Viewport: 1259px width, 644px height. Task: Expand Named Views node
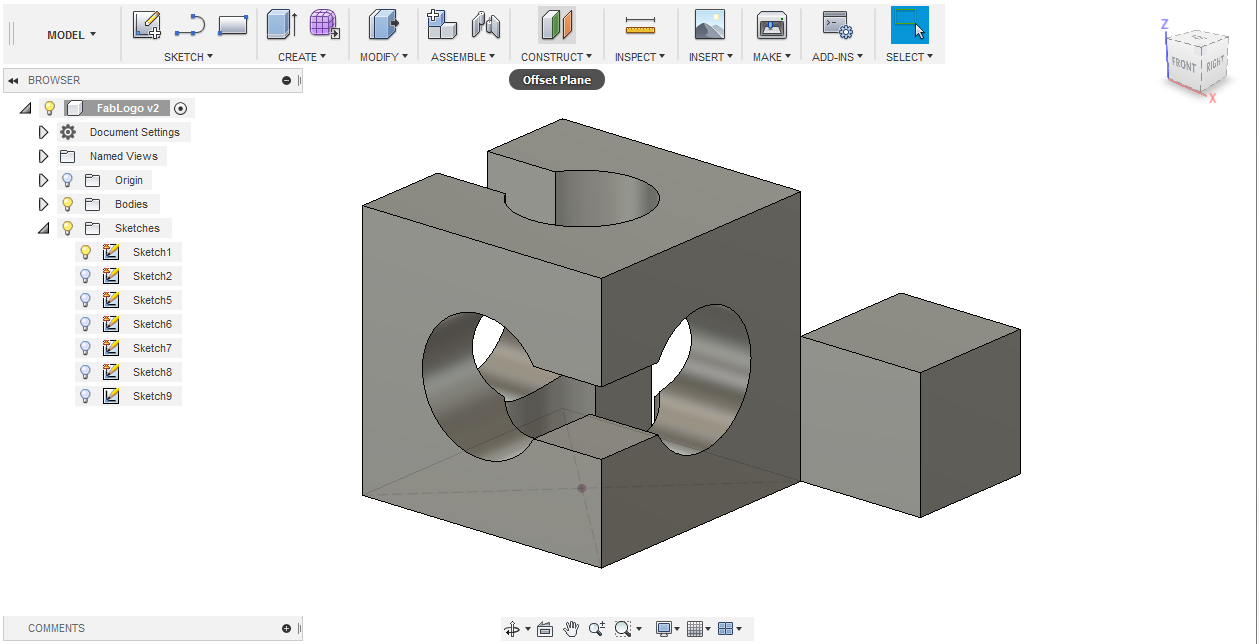(x=43, y=156)
